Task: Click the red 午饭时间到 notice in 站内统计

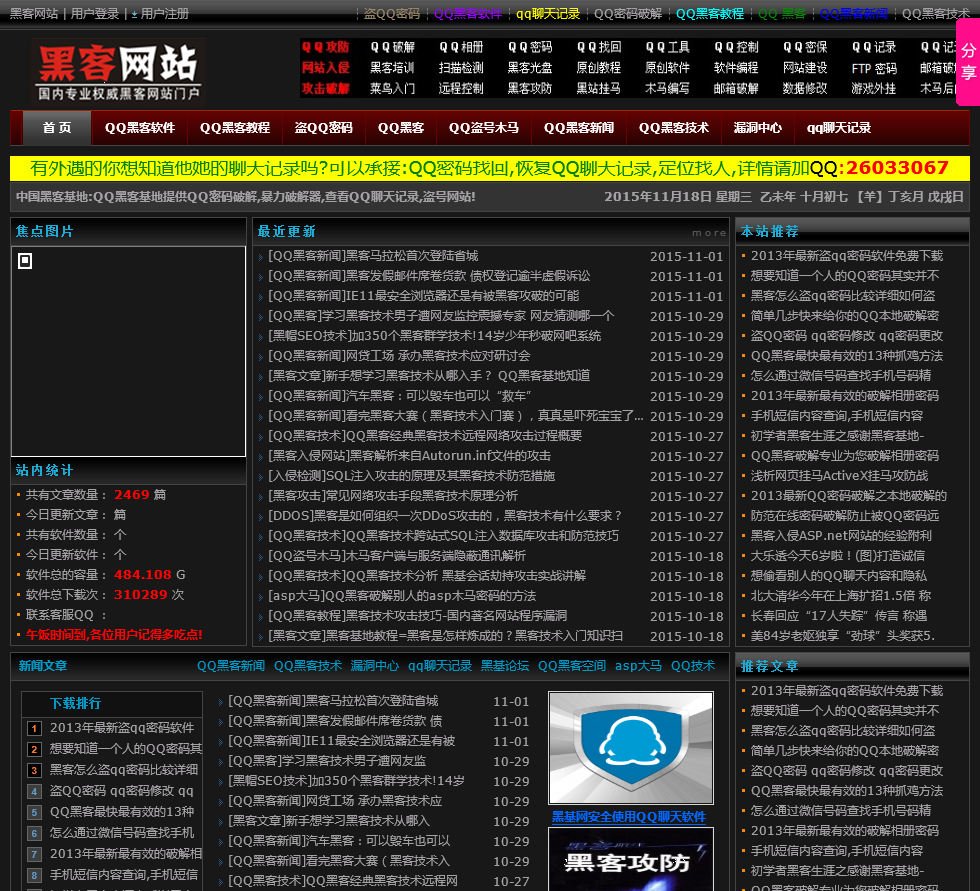Action: click(x=114, y=634)
